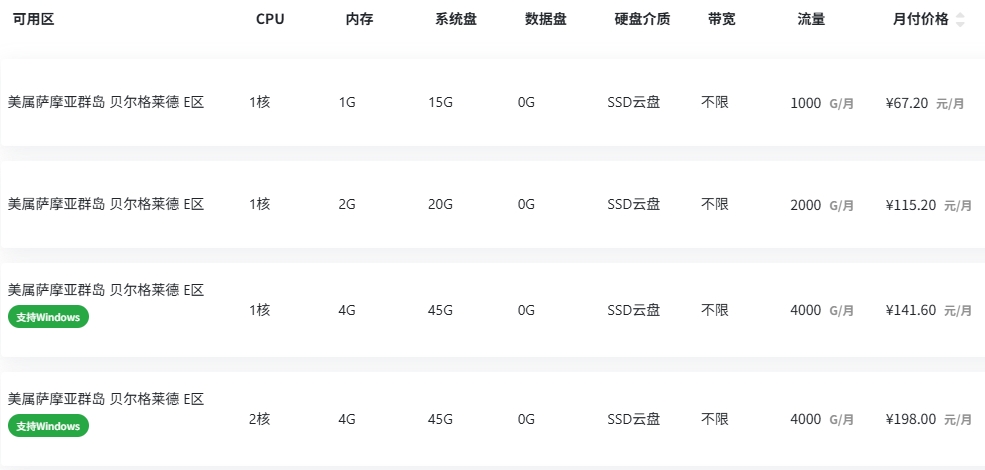Sort by 月付价格 column arrows
This screenshot has height=470, width=985.
tap(959, 19)
